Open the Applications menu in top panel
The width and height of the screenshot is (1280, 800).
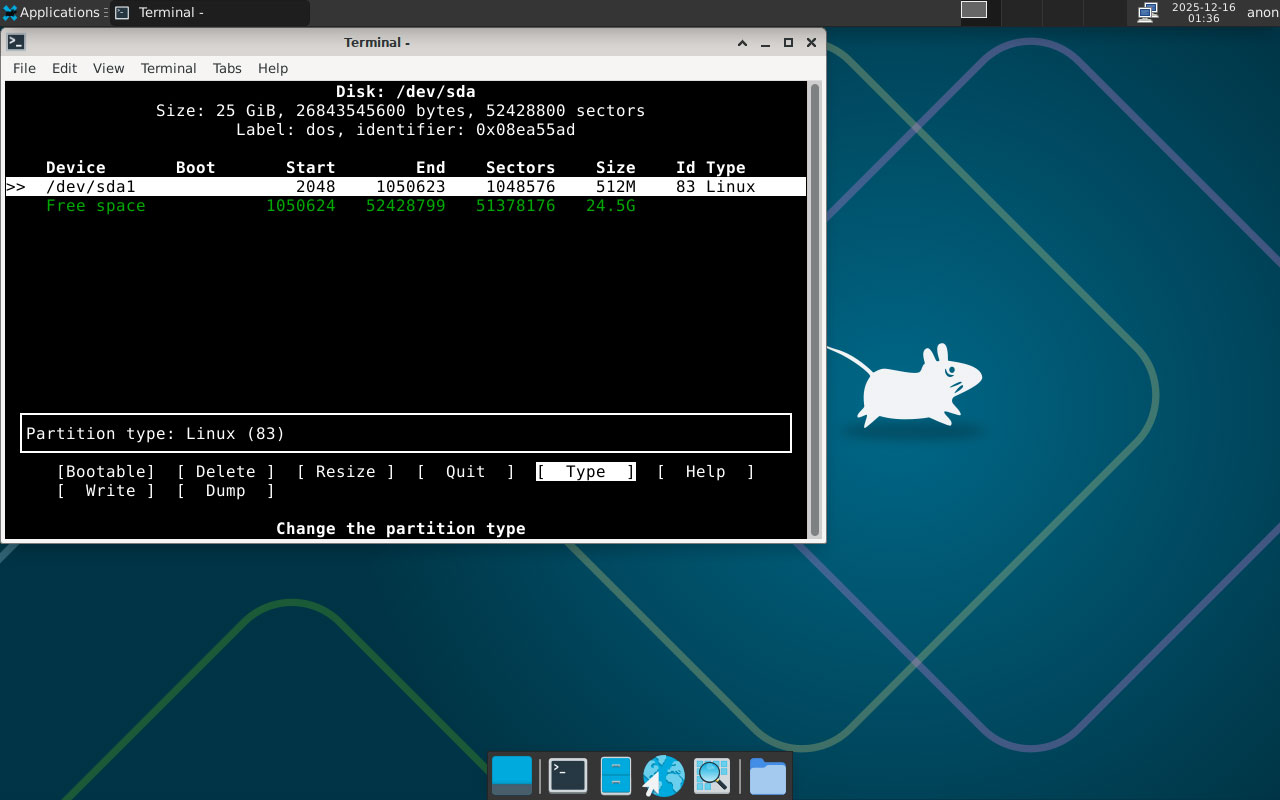pos(52,13)
